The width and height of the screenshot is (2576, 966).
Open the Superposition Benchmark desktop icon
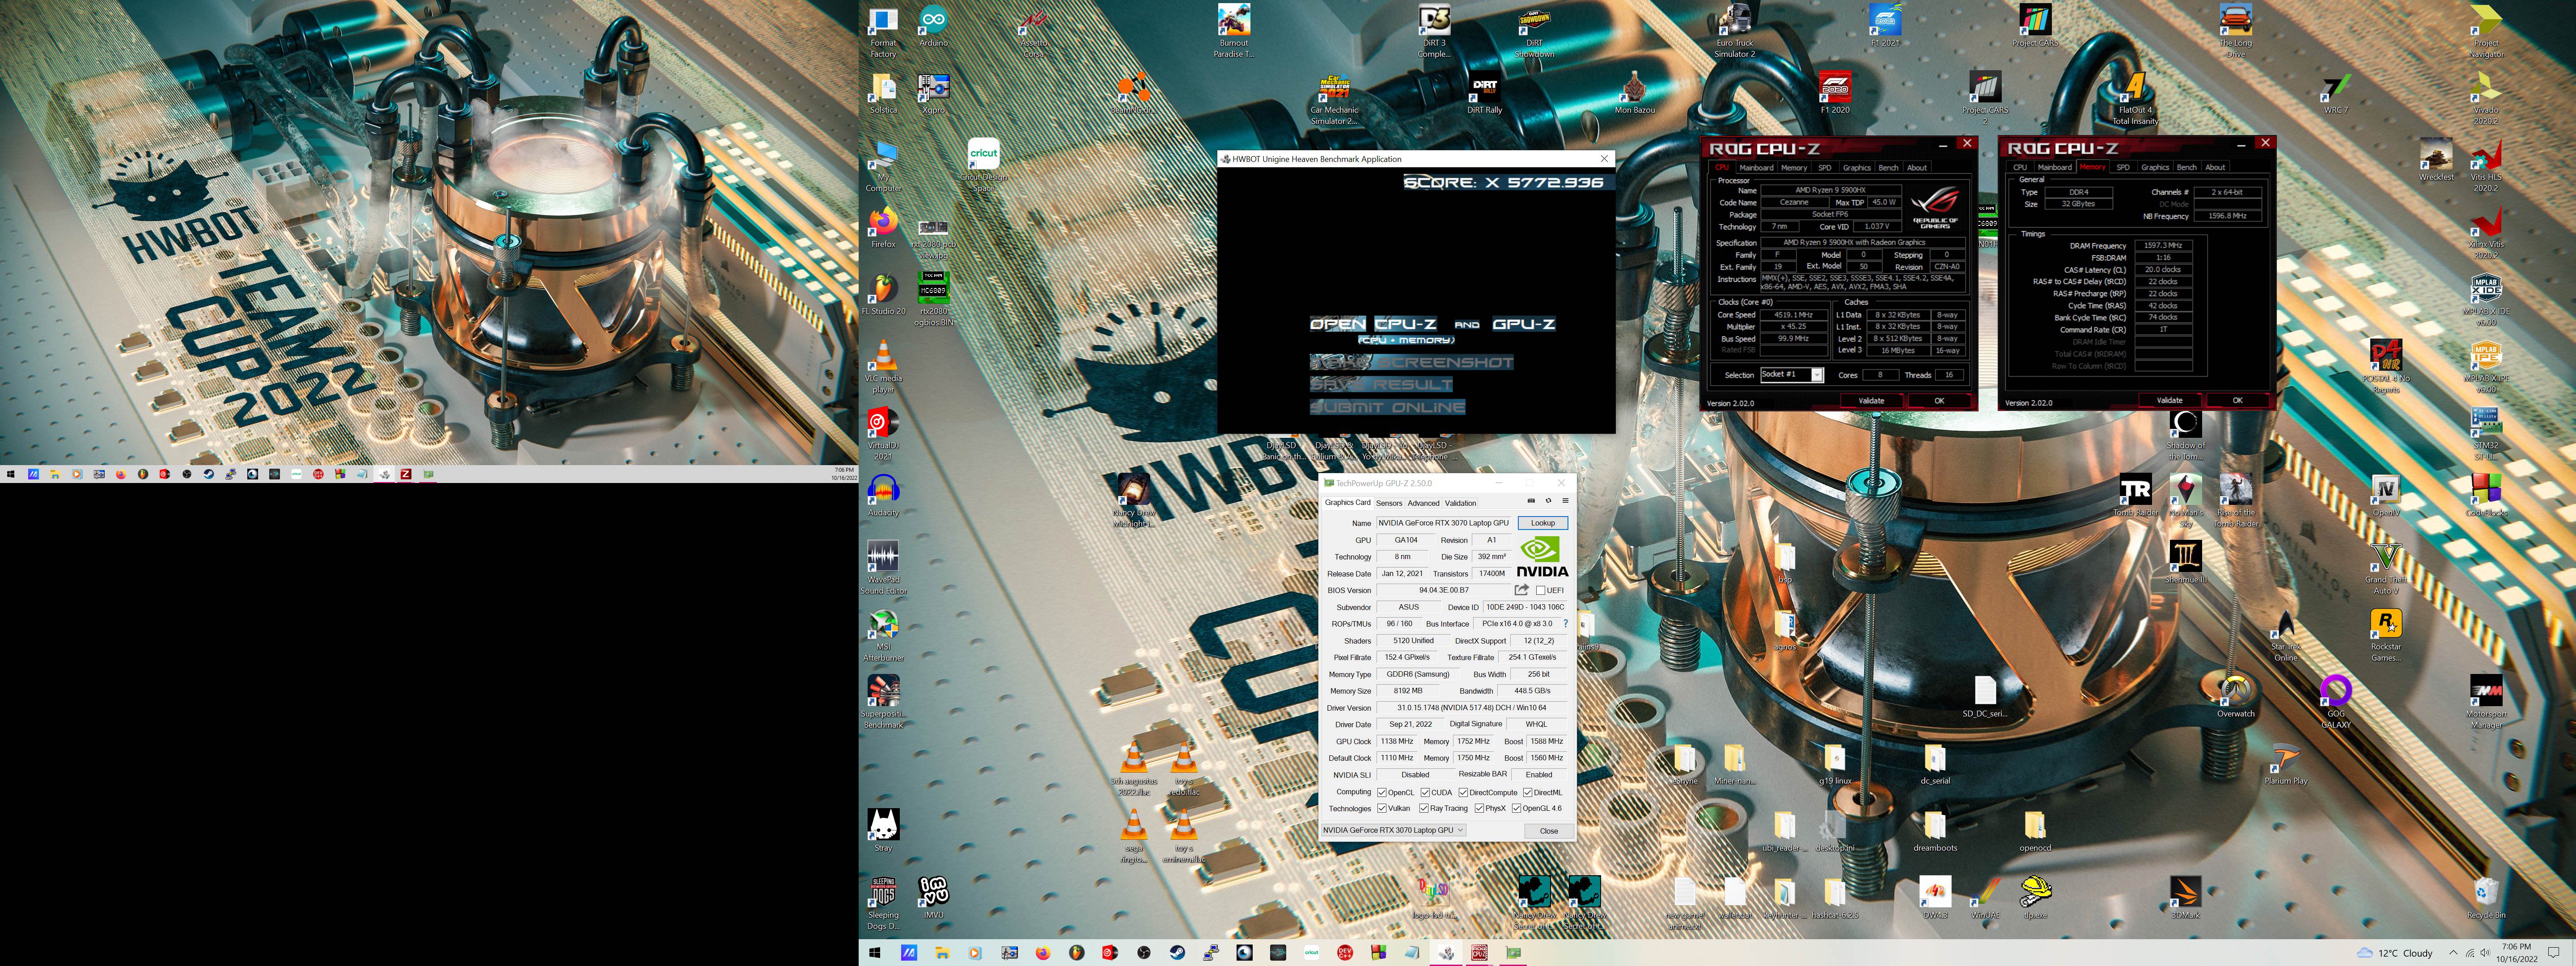tap(883, 703)
